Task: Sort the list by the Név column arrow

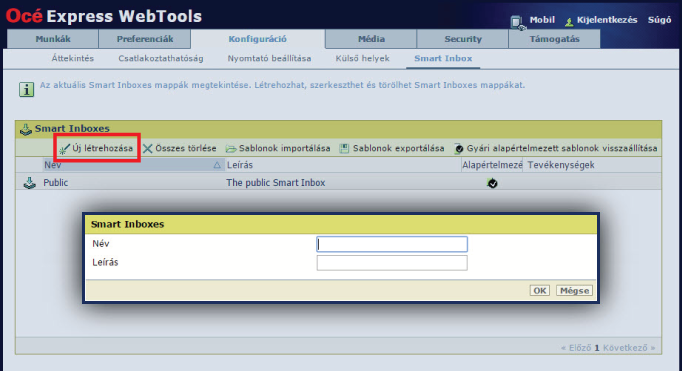Action: pyautogui.click(x=217, y=165)
